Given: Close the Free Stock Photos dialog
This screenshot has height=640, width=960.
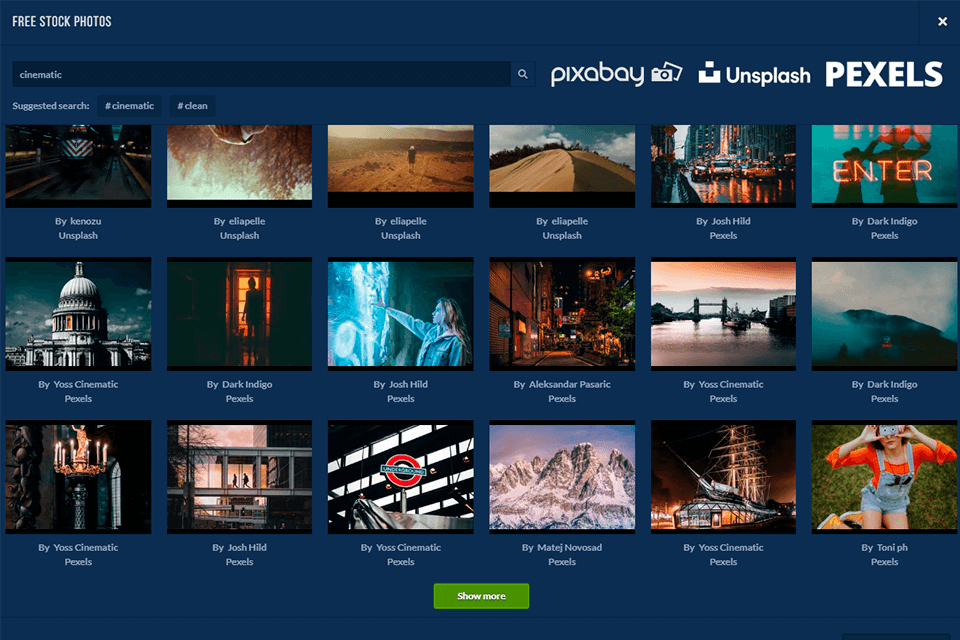Looking at the screenshot, I should (x=941, y=20).
